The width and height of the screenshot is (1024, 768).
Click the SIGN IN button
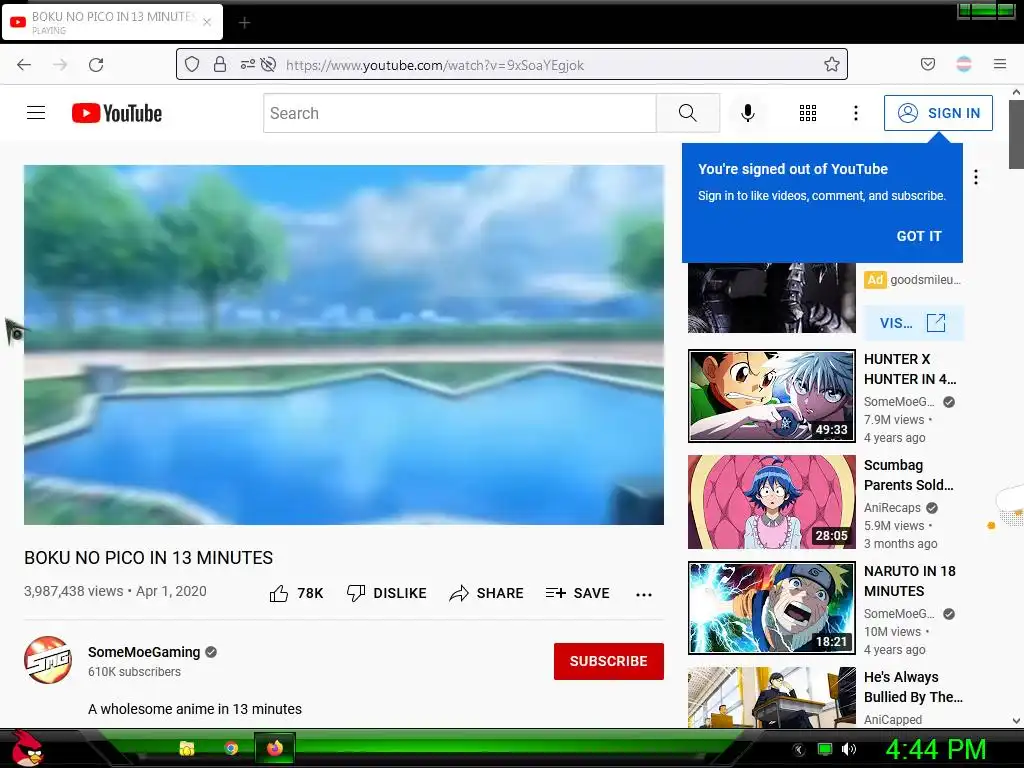click(938, 113)
